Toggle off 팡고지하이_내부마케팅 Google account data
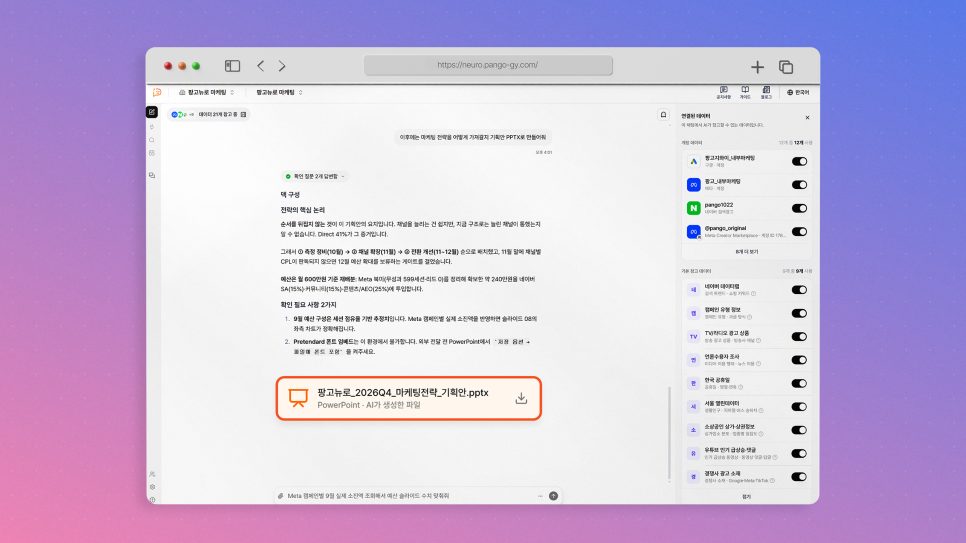 click(x=799, y=161)
